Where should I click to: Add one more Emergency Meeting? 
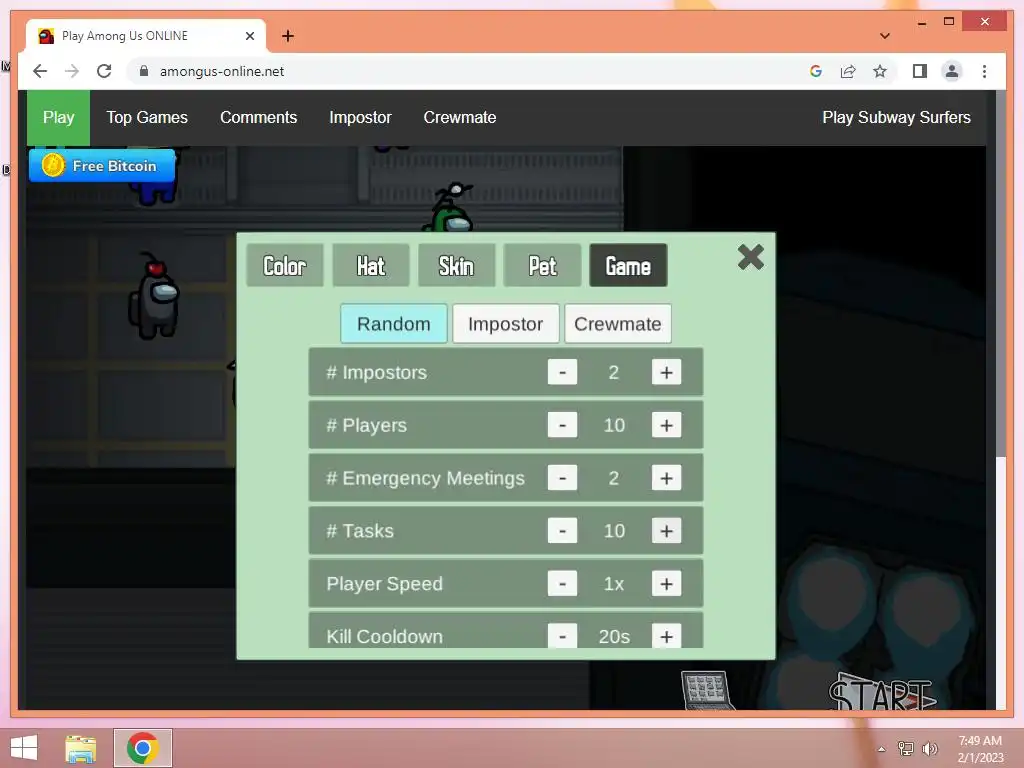[x=666, y=478]
